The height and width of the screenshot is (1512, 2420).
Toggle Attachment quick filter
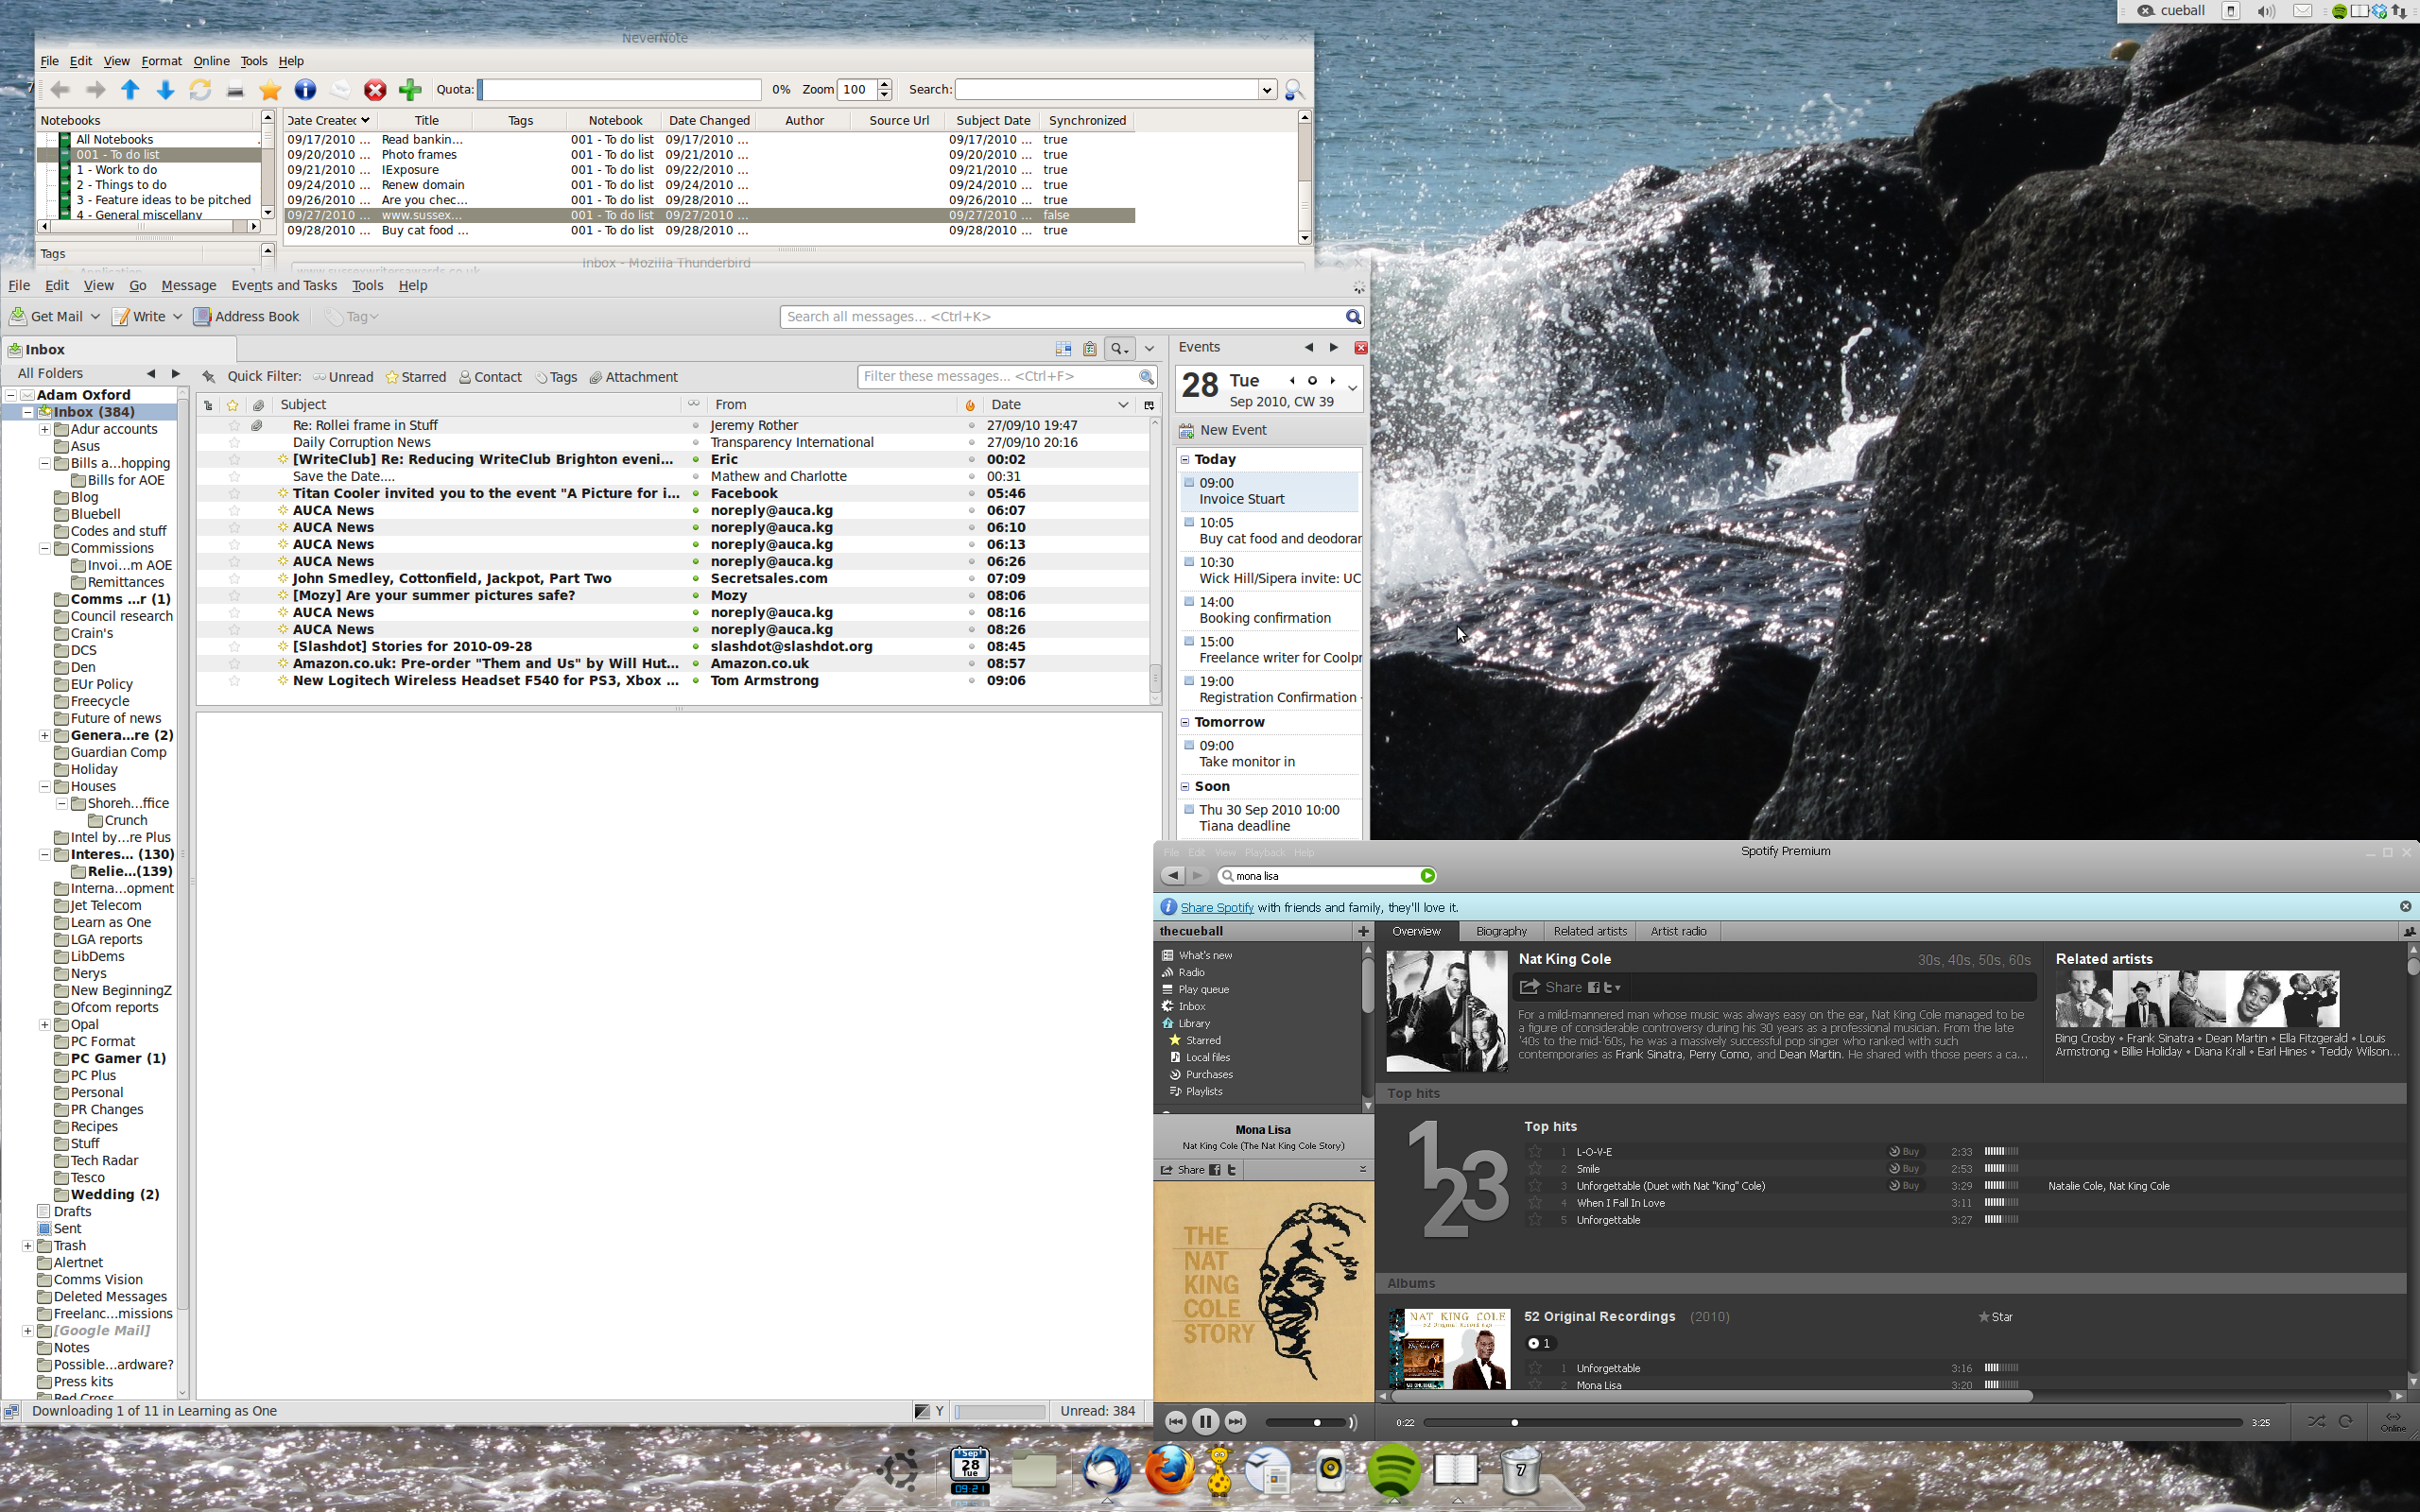(633, 377)
